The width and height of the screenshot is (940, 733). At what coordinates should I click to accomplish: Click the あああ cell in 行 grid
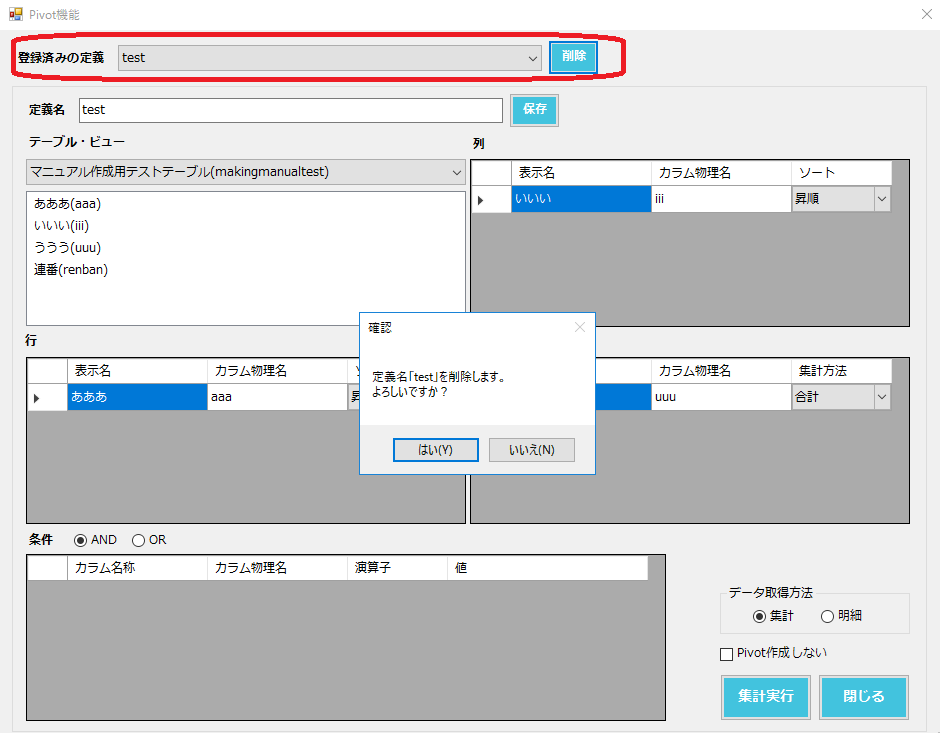click(137, 397)
